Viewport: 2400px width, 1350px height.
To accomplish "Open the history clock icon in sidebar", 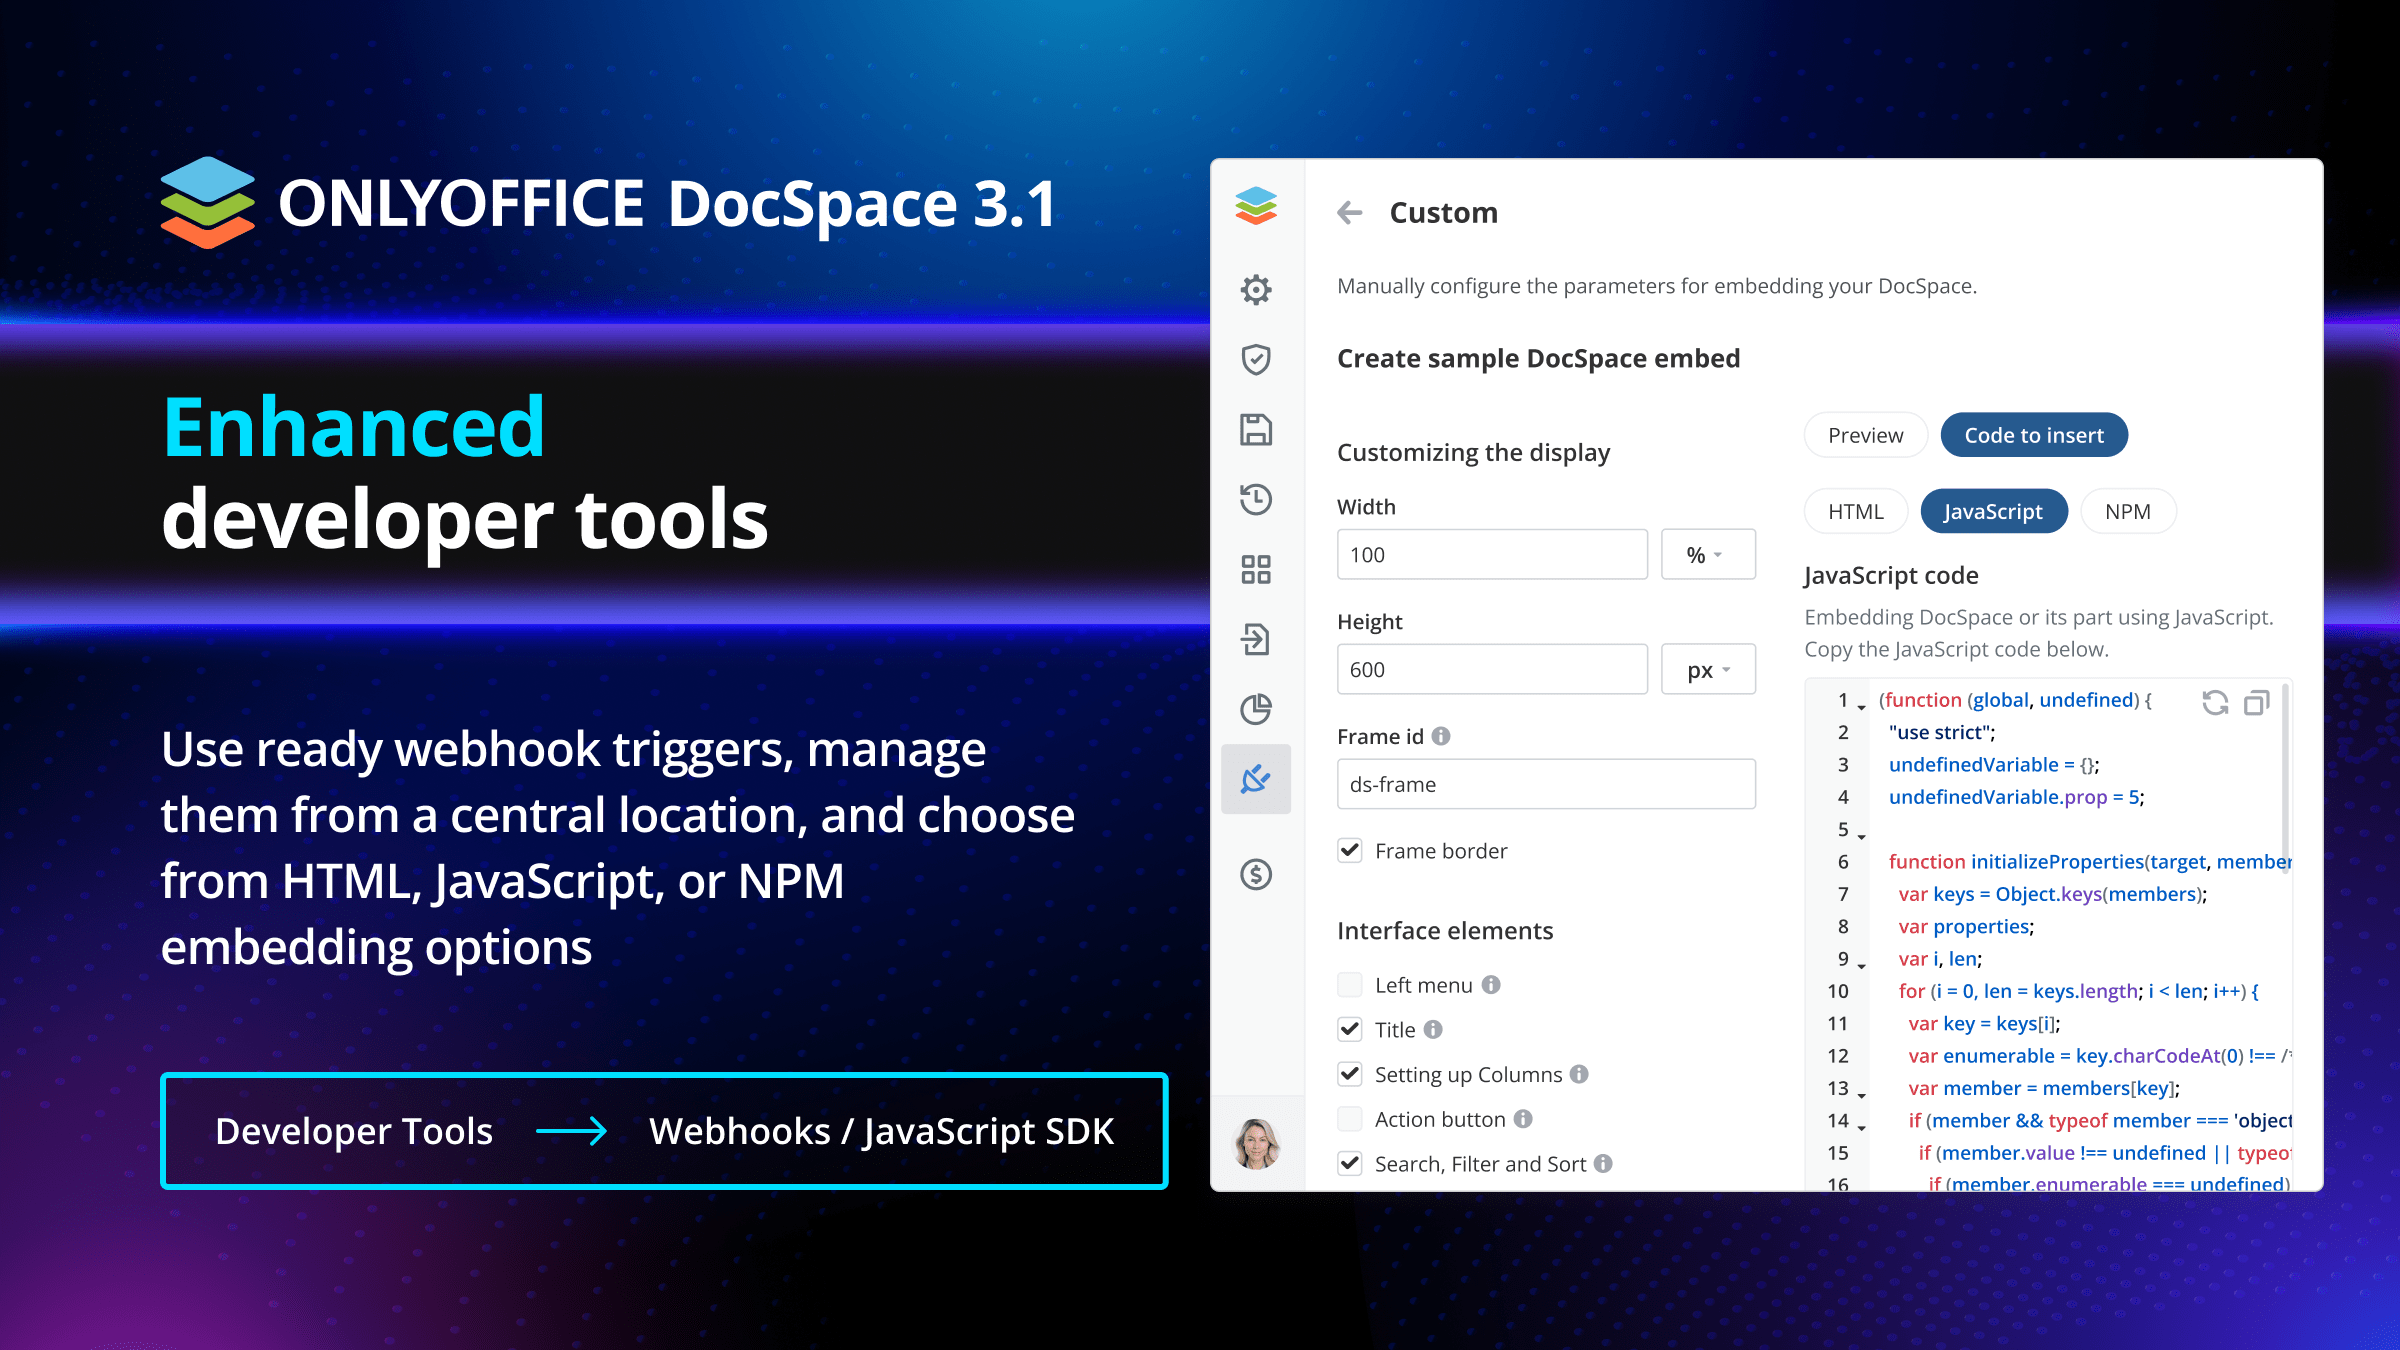I will click(1256, 499).
